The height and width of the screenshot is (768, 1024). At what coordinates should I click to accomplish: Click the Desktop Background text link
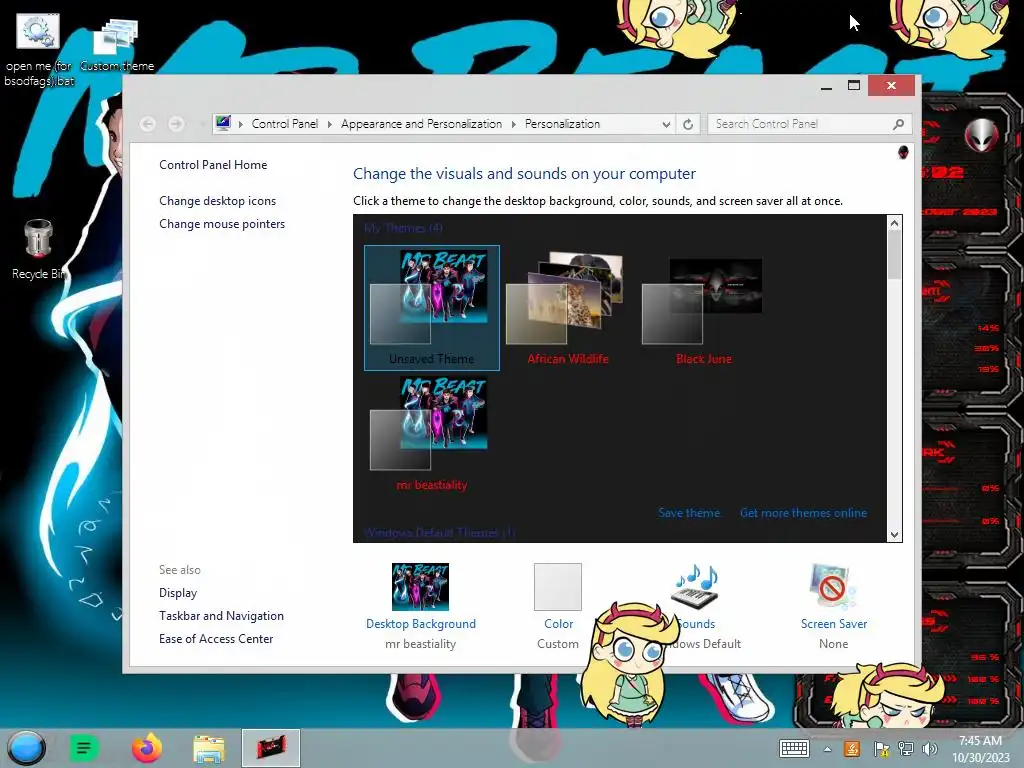(x=421, y=624)
